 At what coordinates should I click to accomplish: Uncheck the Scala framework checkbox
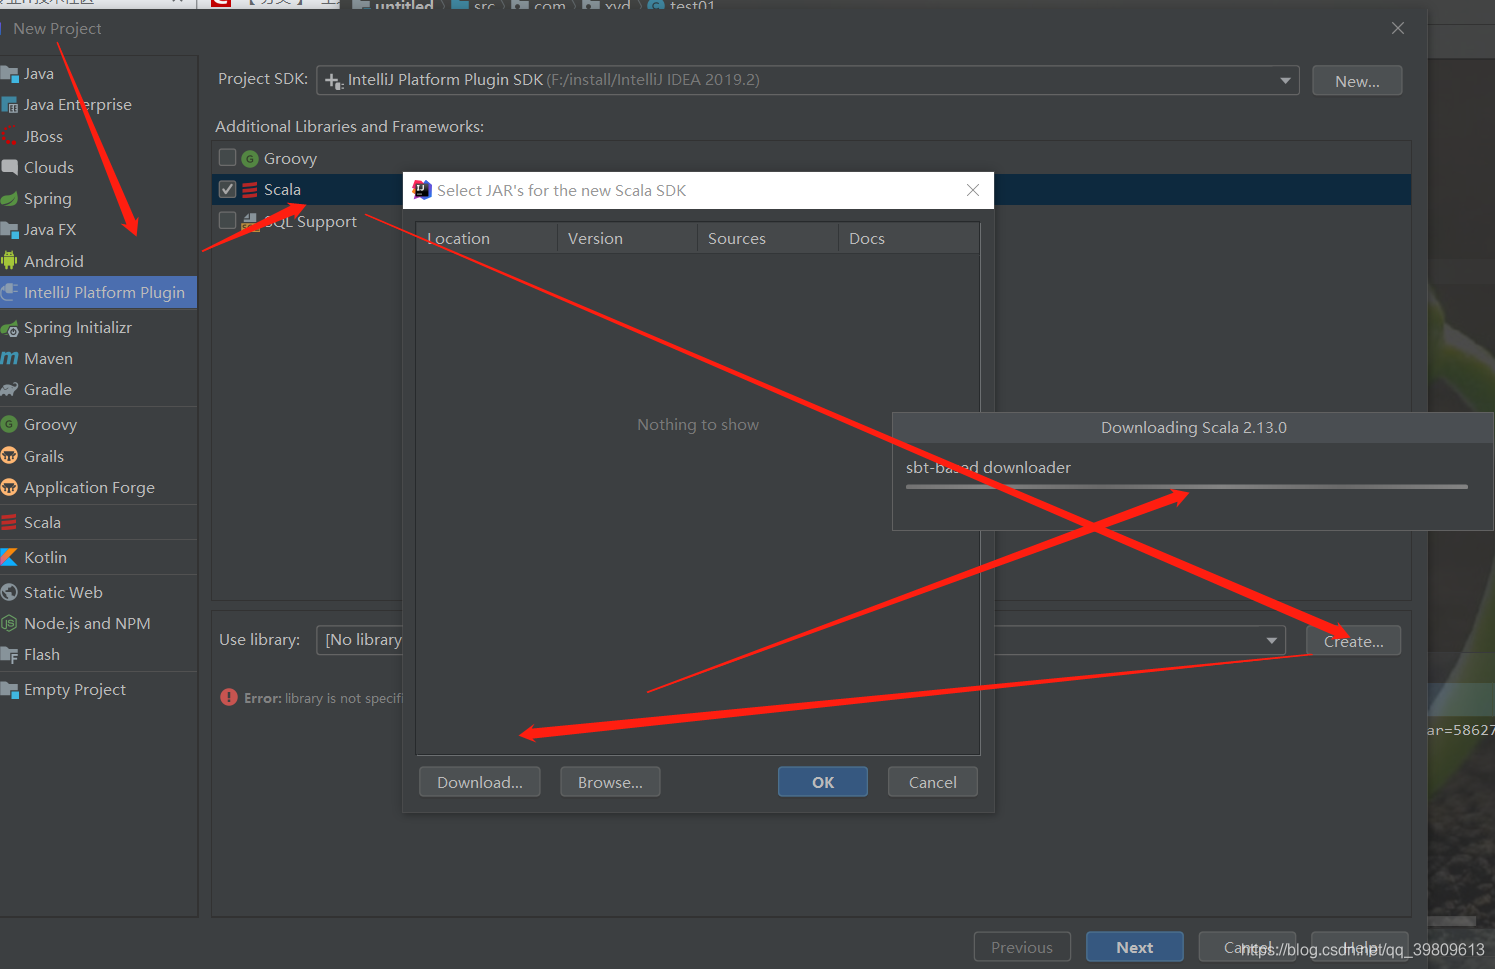[227, 189]
